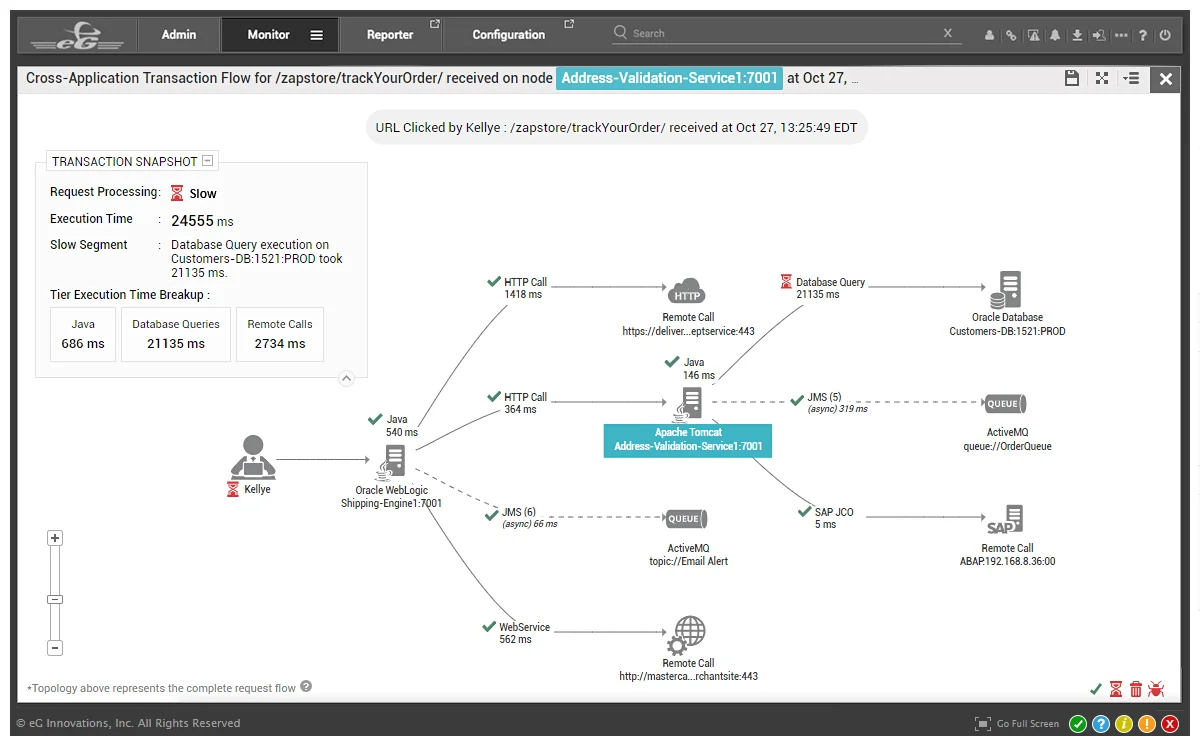Click the ActiveMQ OrderQueue queue icon
This screenshot has height=746, width=1200.
click(x=1005, y=404)
